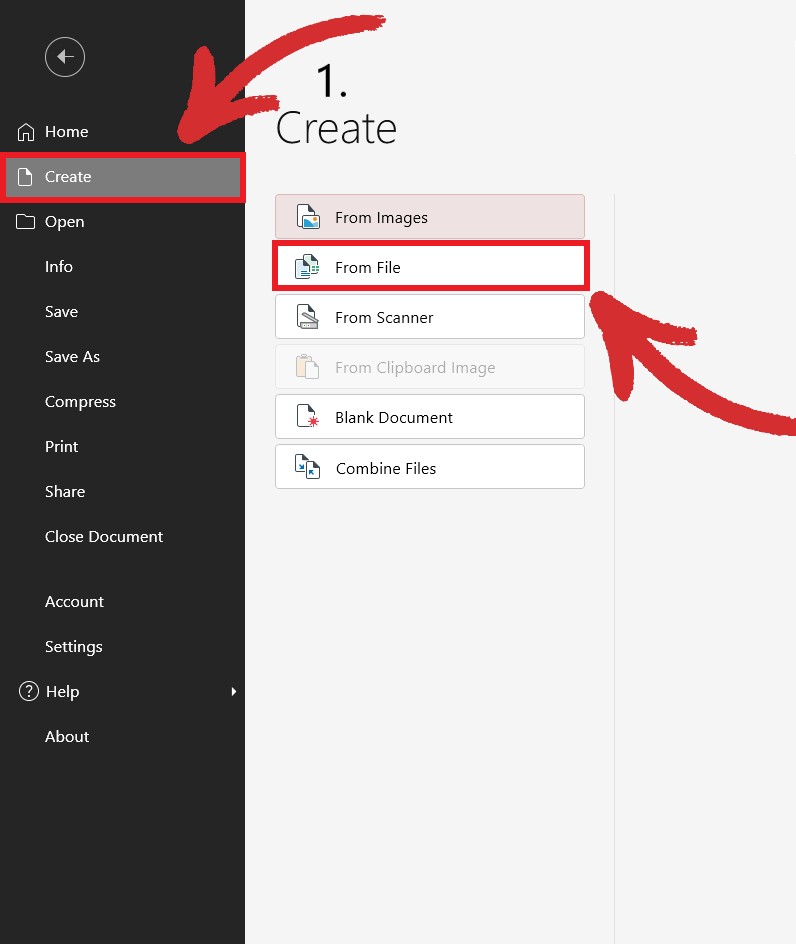Create PDF with From File button
Image resolution: width=796 pixels, height=944 pixels.
coord(430,267)
